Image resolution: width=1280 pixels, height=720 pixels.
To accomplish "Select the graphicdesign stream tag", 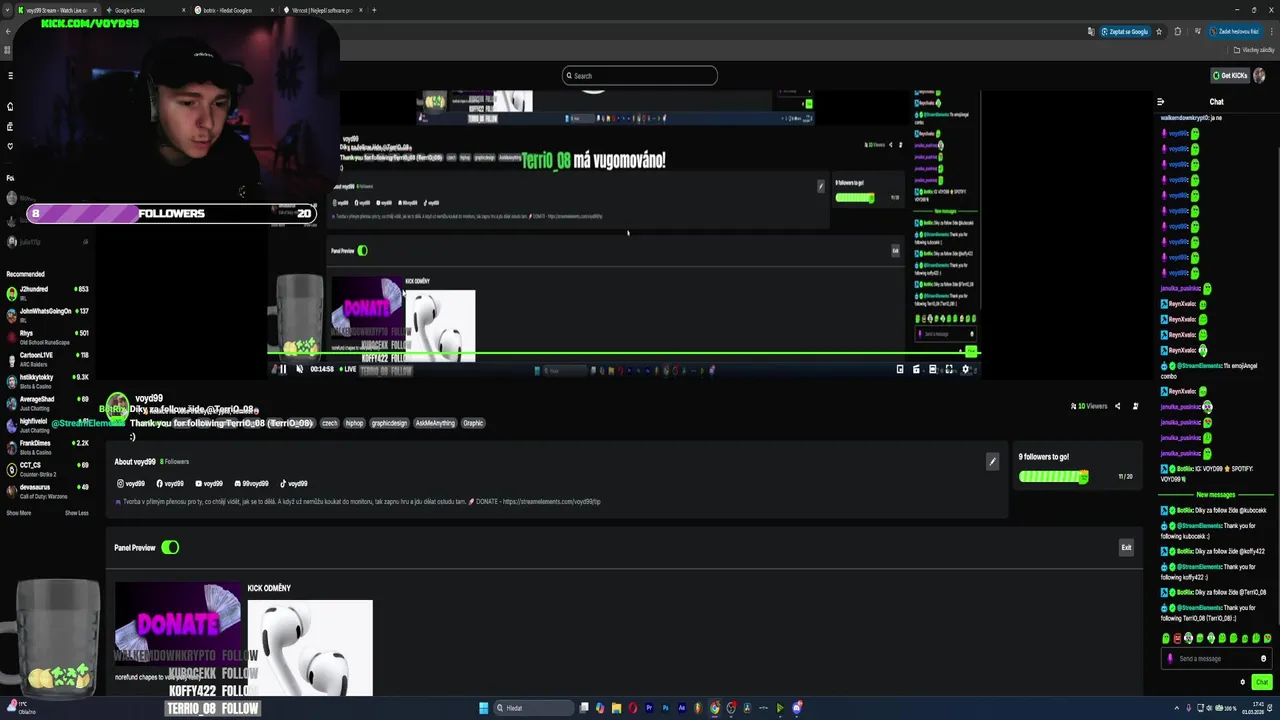I will click(x=389, y=423).
